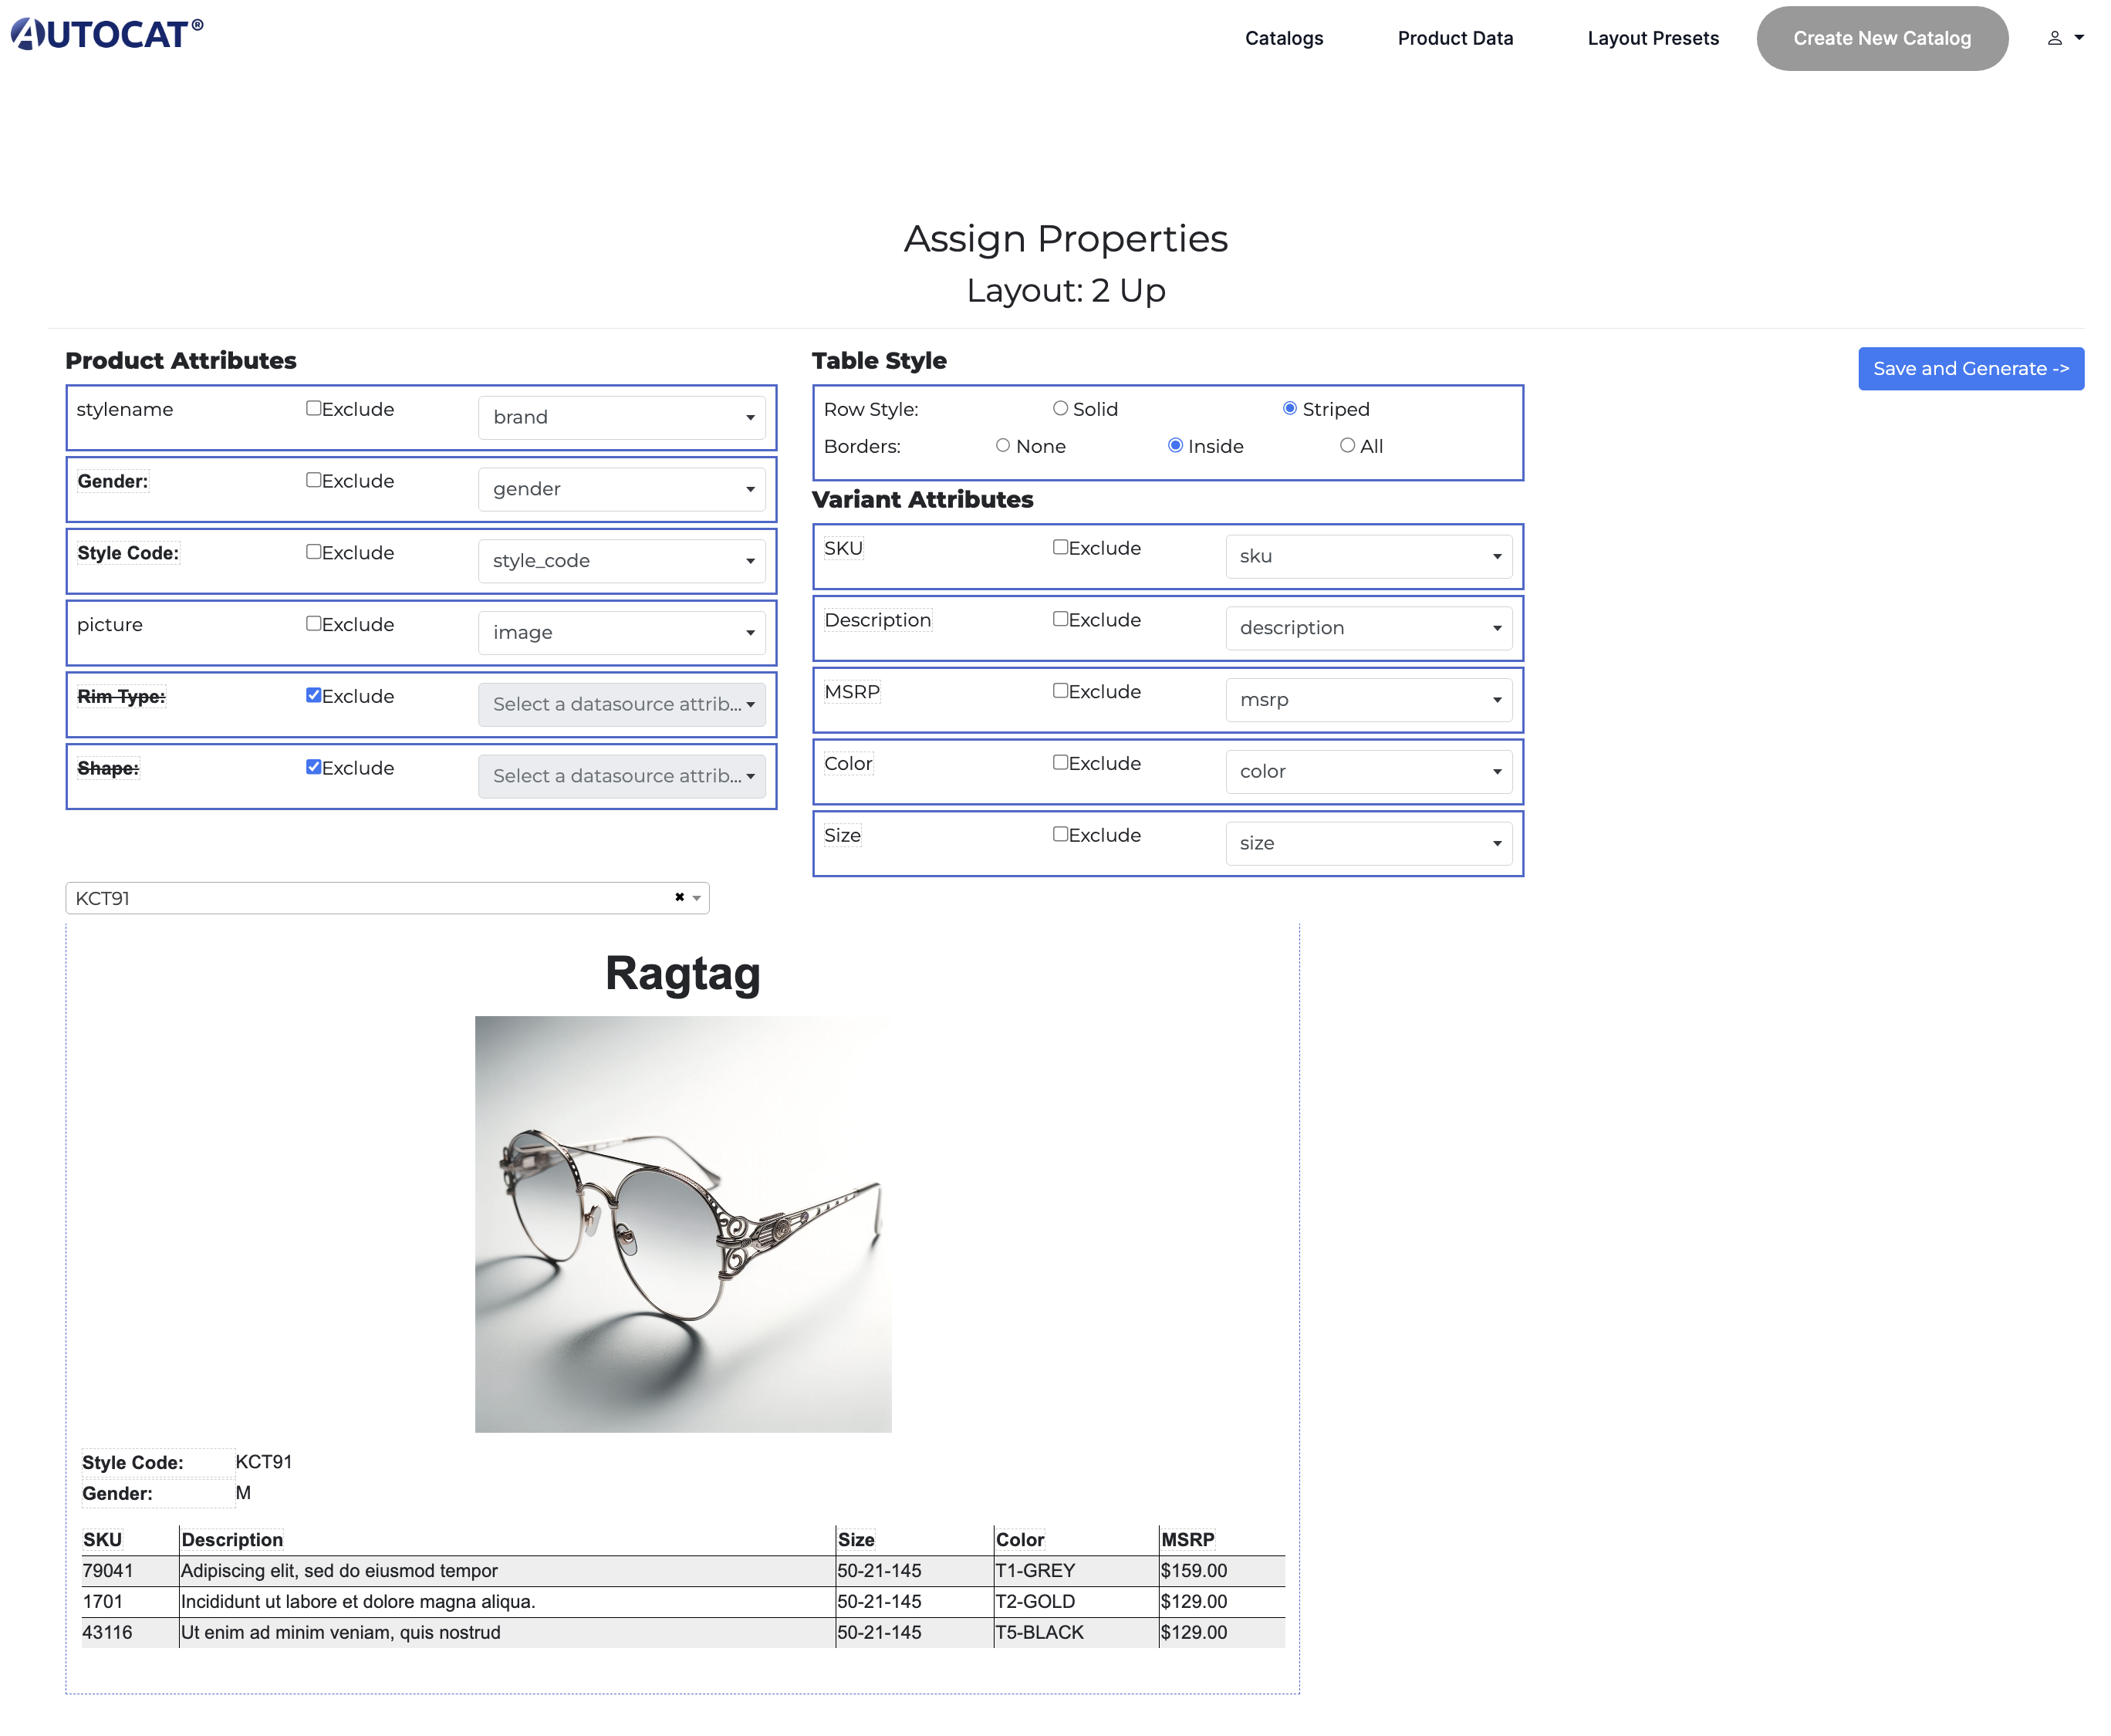This screenshot has height=1736, width=2111.
Task: Select the All borders option
Action: click(1347, 445)
